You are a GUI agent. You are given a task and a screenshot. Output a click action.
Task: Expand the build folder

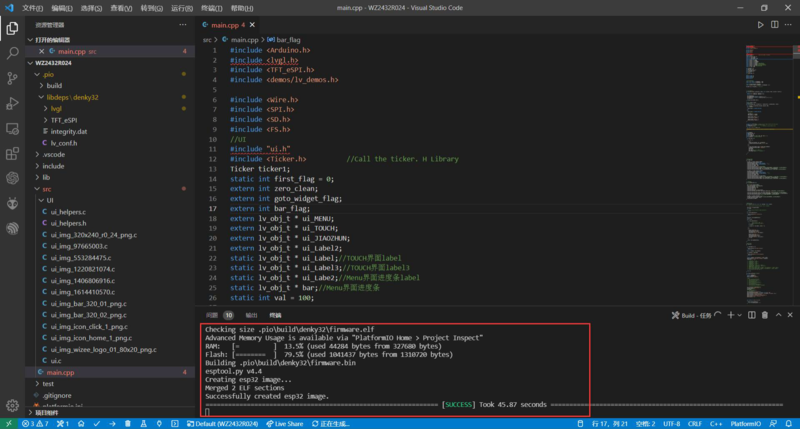coord(41,86)
